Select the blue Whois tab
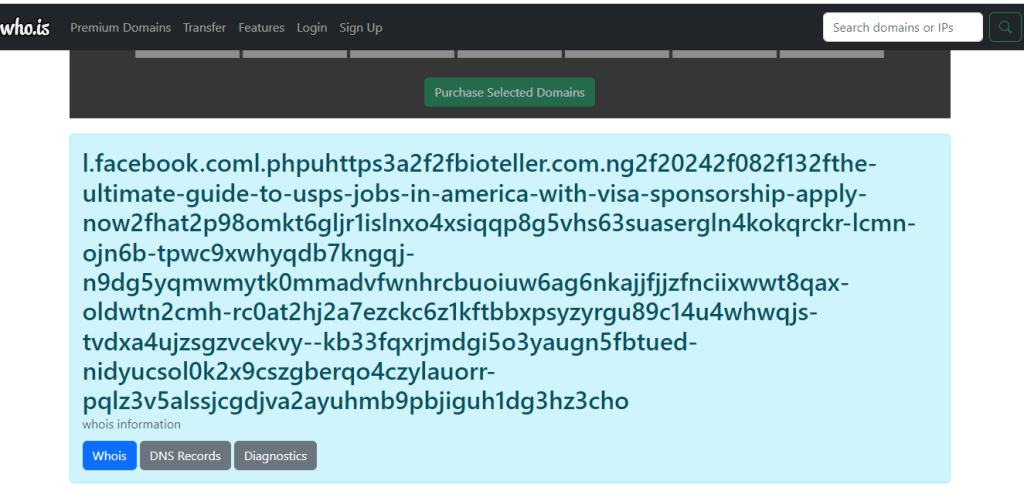The height and width of the screenshot is (488, 1024). pos(109,456)
